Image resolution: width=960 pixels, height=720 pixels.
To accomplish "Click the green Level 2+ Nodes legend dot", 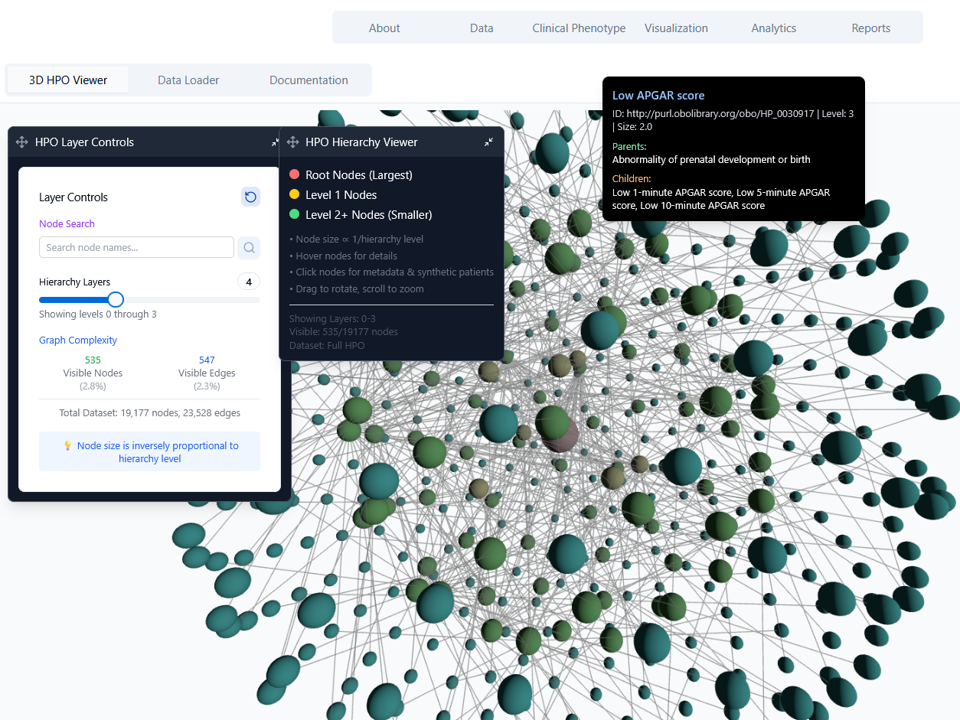I will pyautogui.click(x=294, y=215).
